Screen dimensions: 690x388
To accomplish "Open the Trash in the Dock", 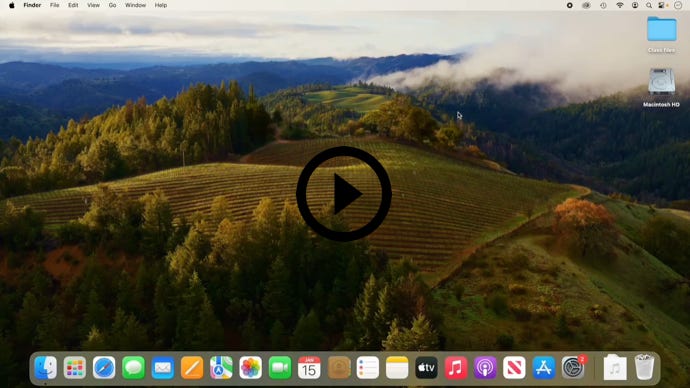I will coord(644,367).
